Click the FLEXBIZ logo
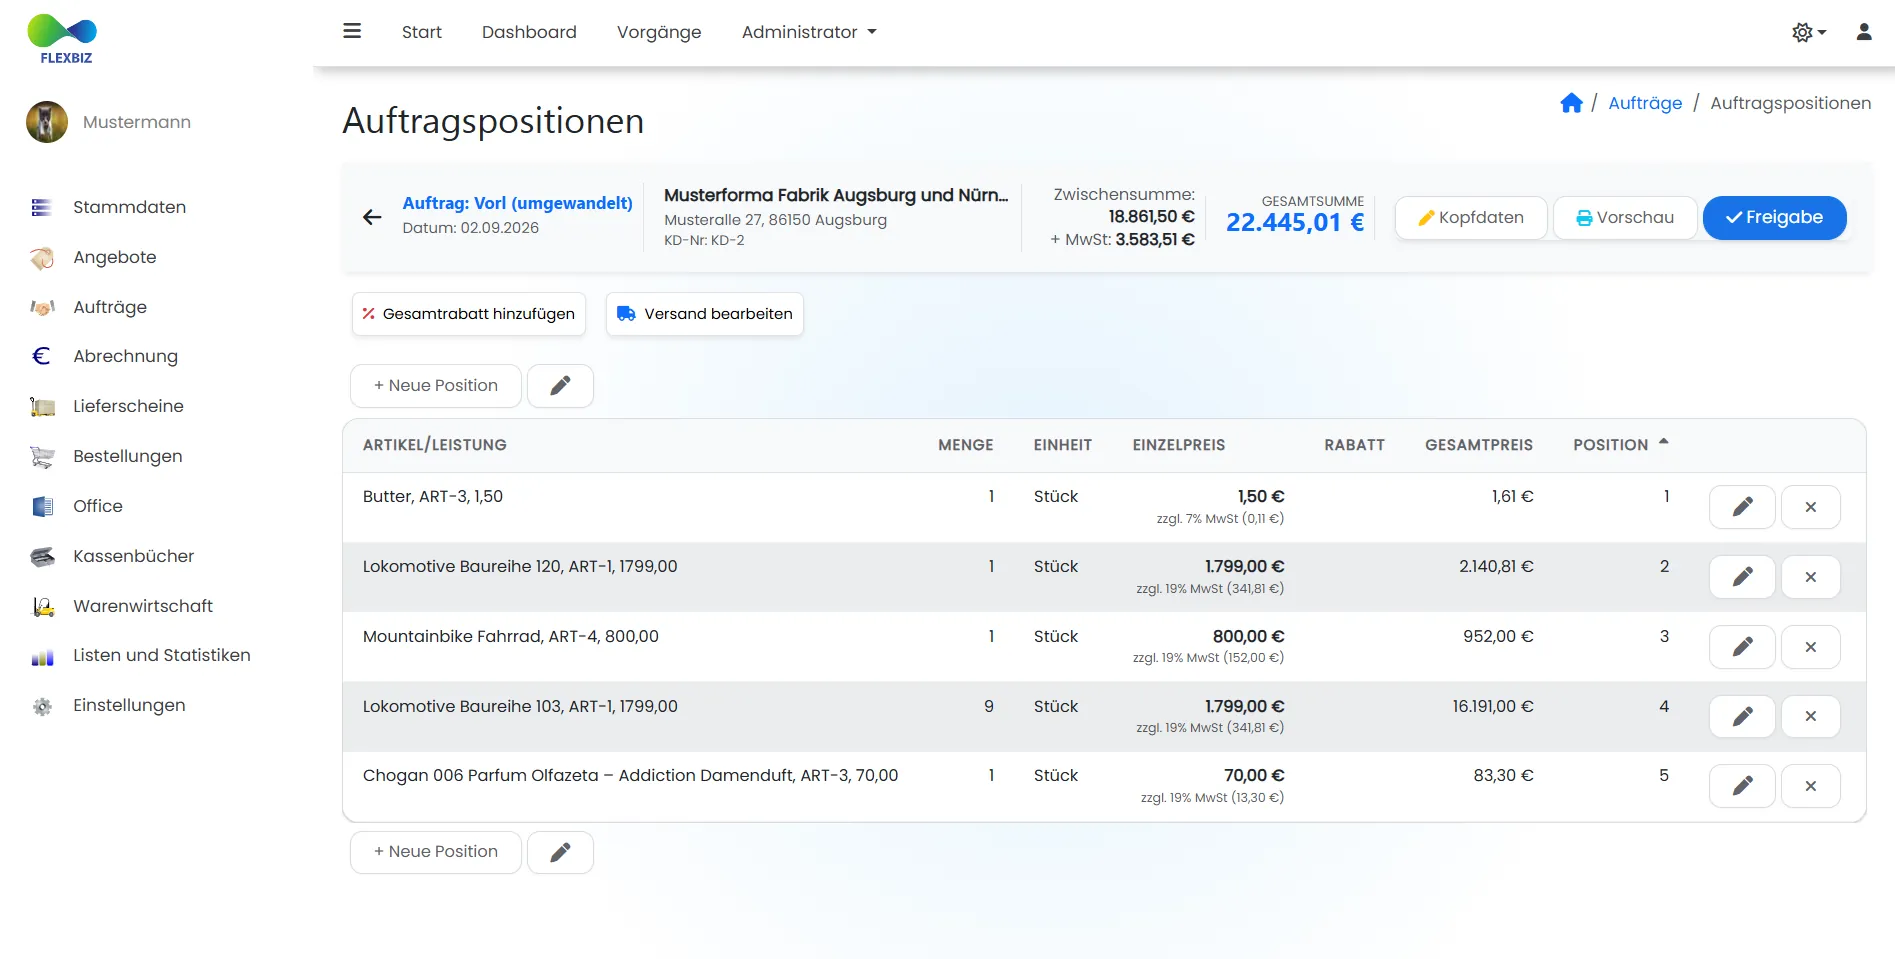Image resolution: width=1895 pixels, height=959 pixels. pos(63,40)
